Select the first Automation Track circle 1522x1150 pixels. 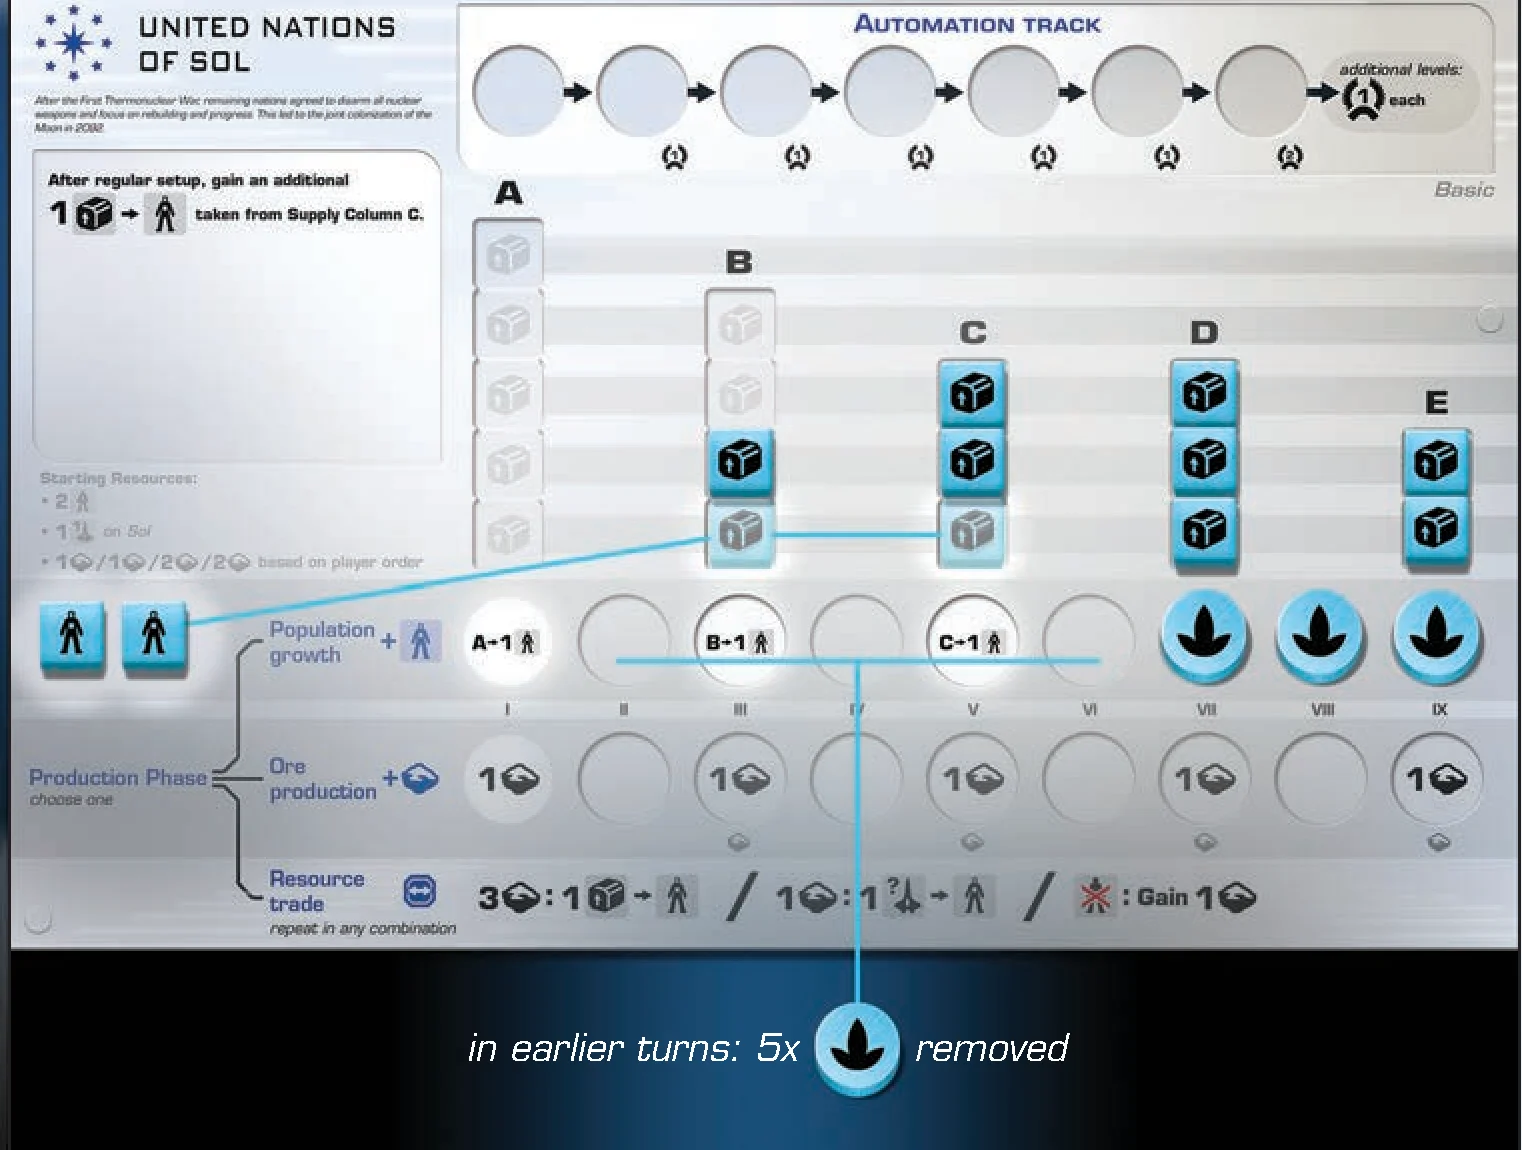point(518,92)
